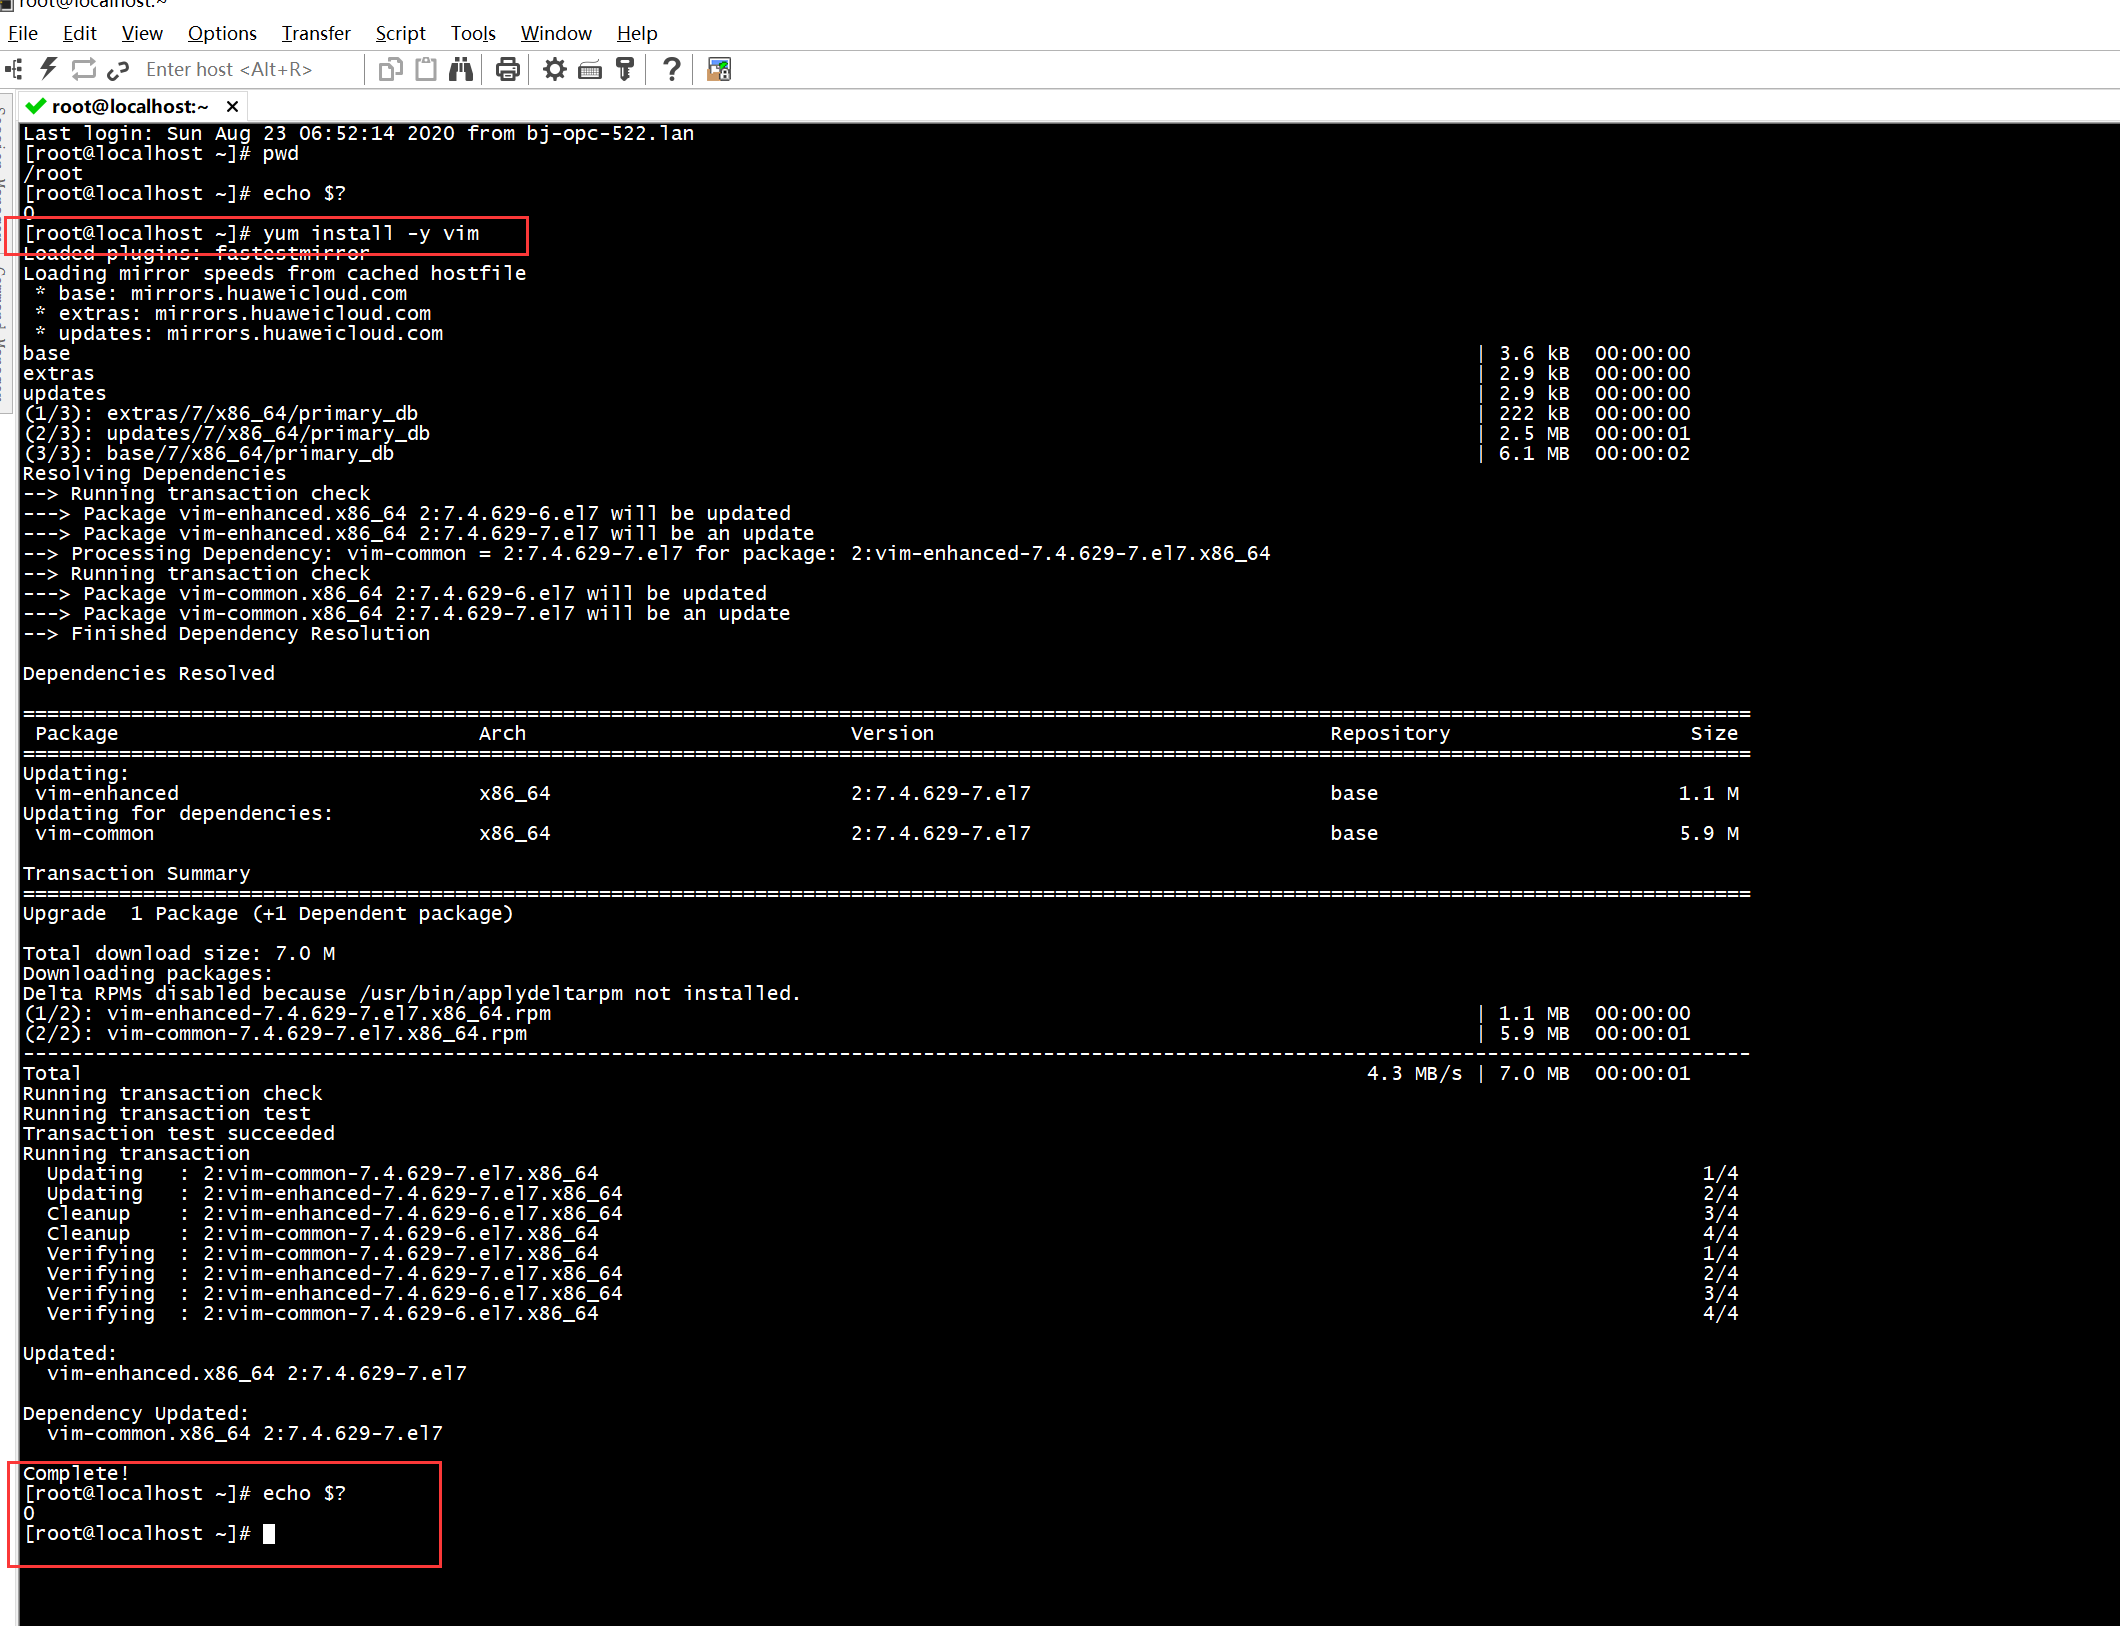Open the Session Manager icon

tap(14, 69)
